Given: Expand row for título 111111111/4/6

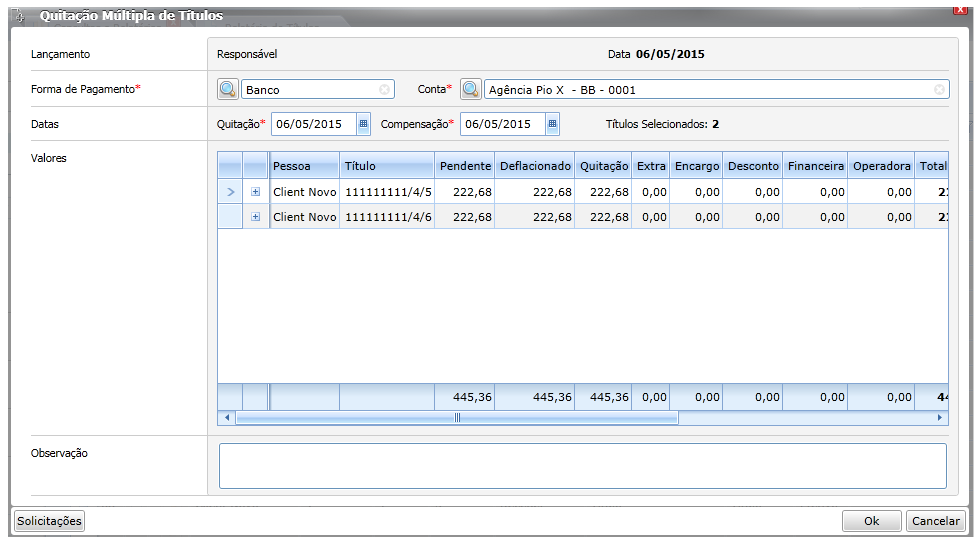Looking at the screenshot, I should pyautogui.click(x=255, y=216).
